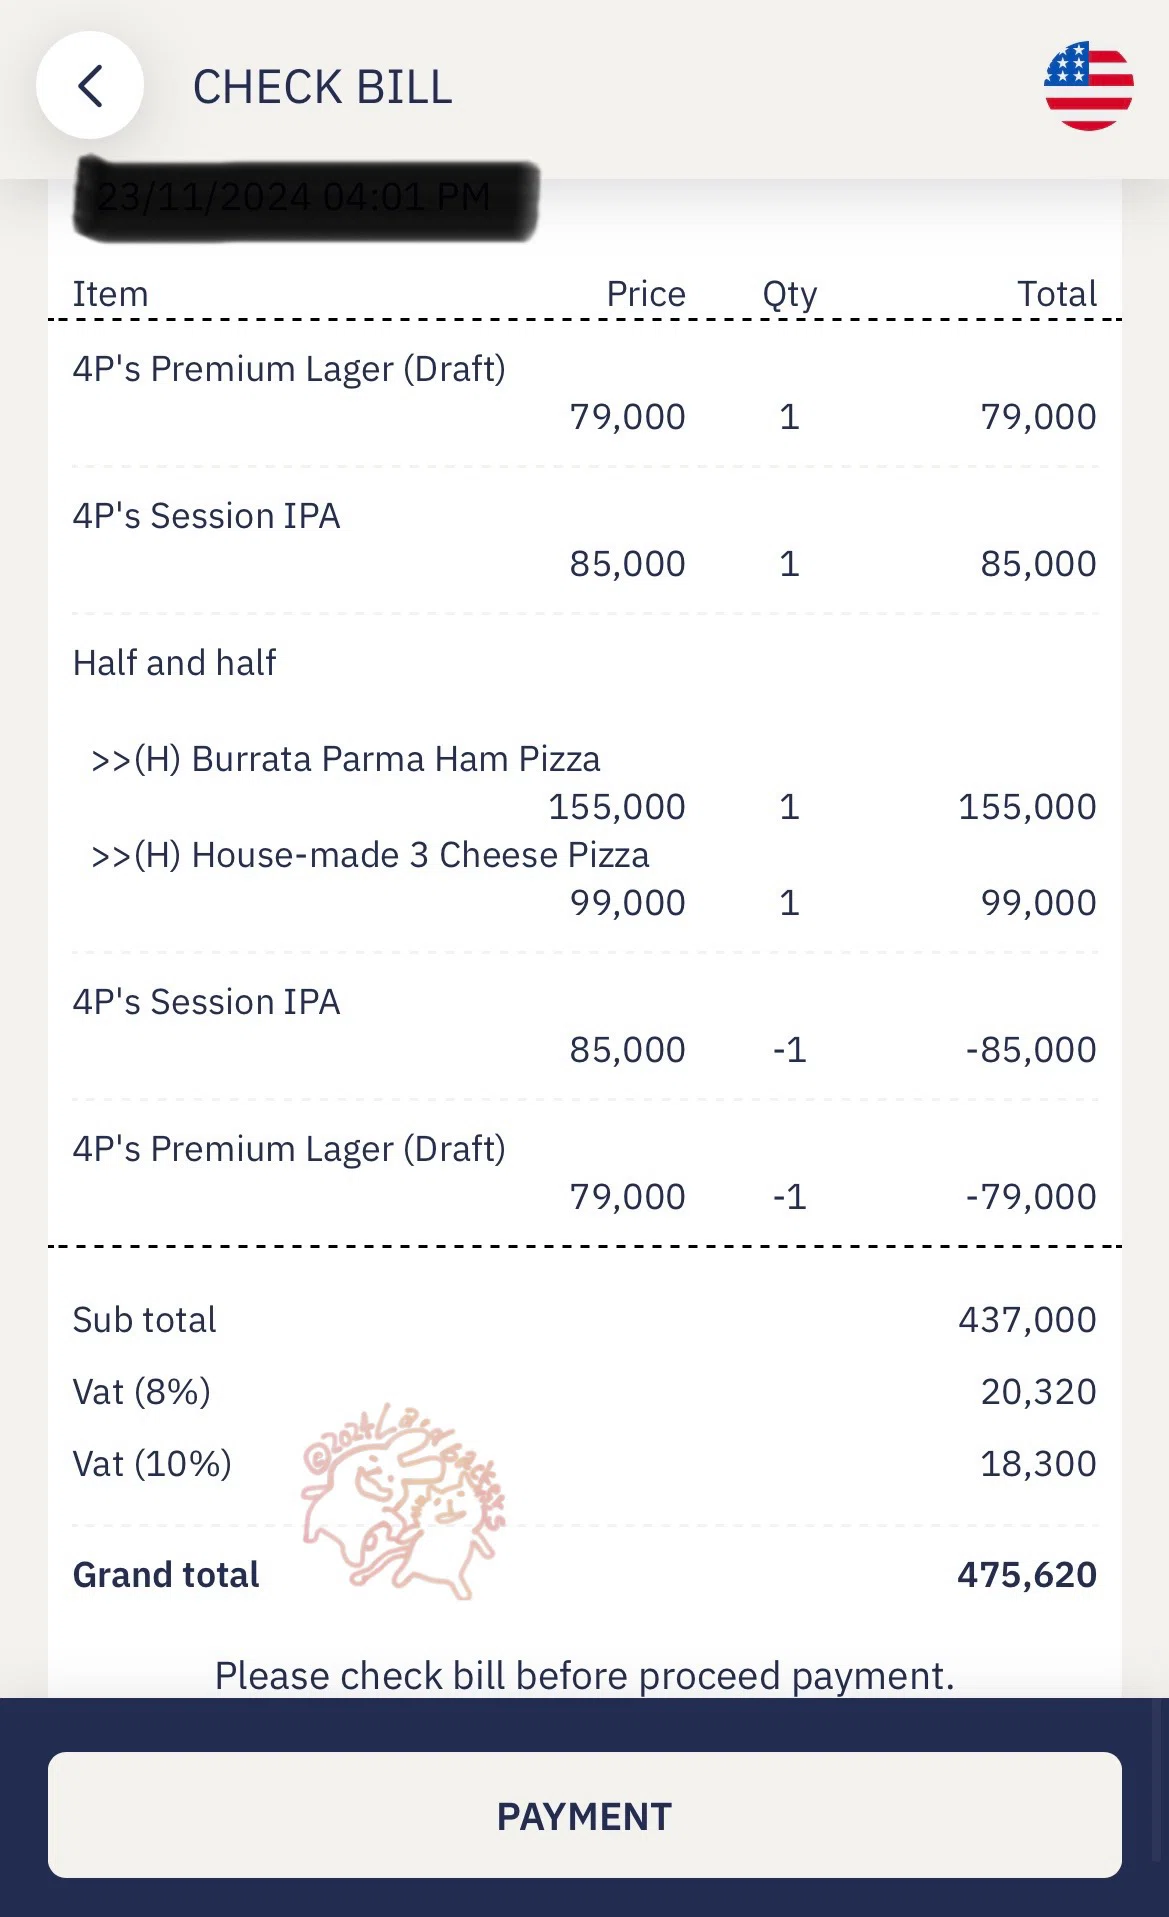Click the Sub total amount 437,000
1169x1917 pixels.
coord(1027,1320)
